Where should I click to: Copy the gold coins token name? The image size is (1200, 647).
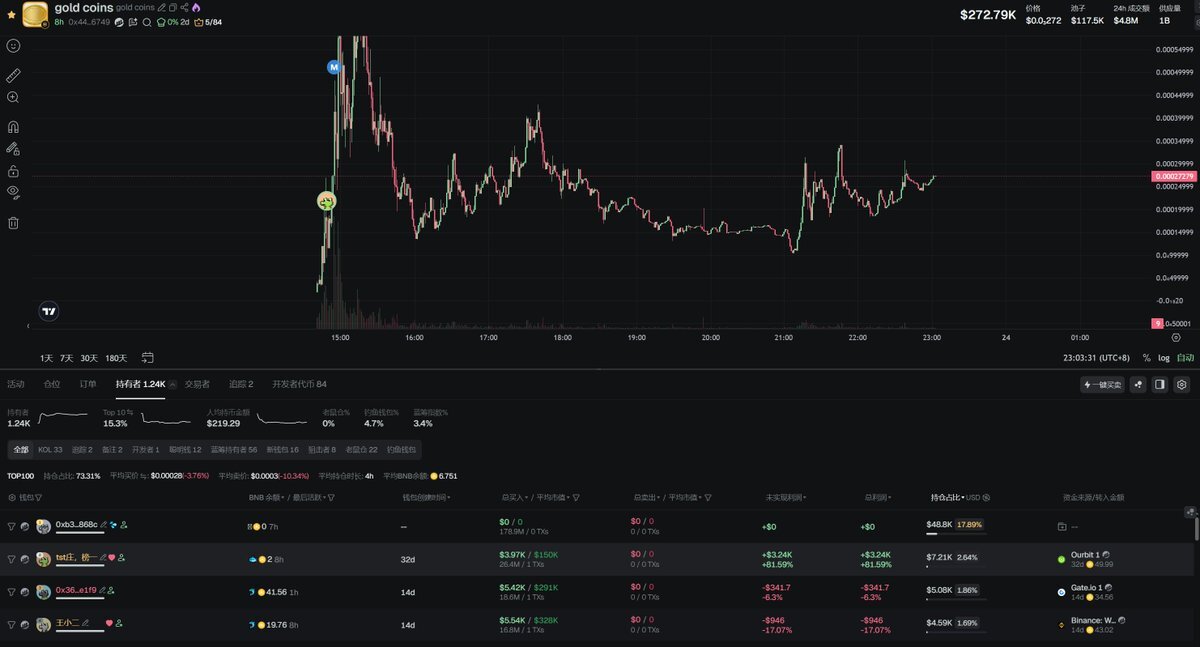tap(173, 8)
